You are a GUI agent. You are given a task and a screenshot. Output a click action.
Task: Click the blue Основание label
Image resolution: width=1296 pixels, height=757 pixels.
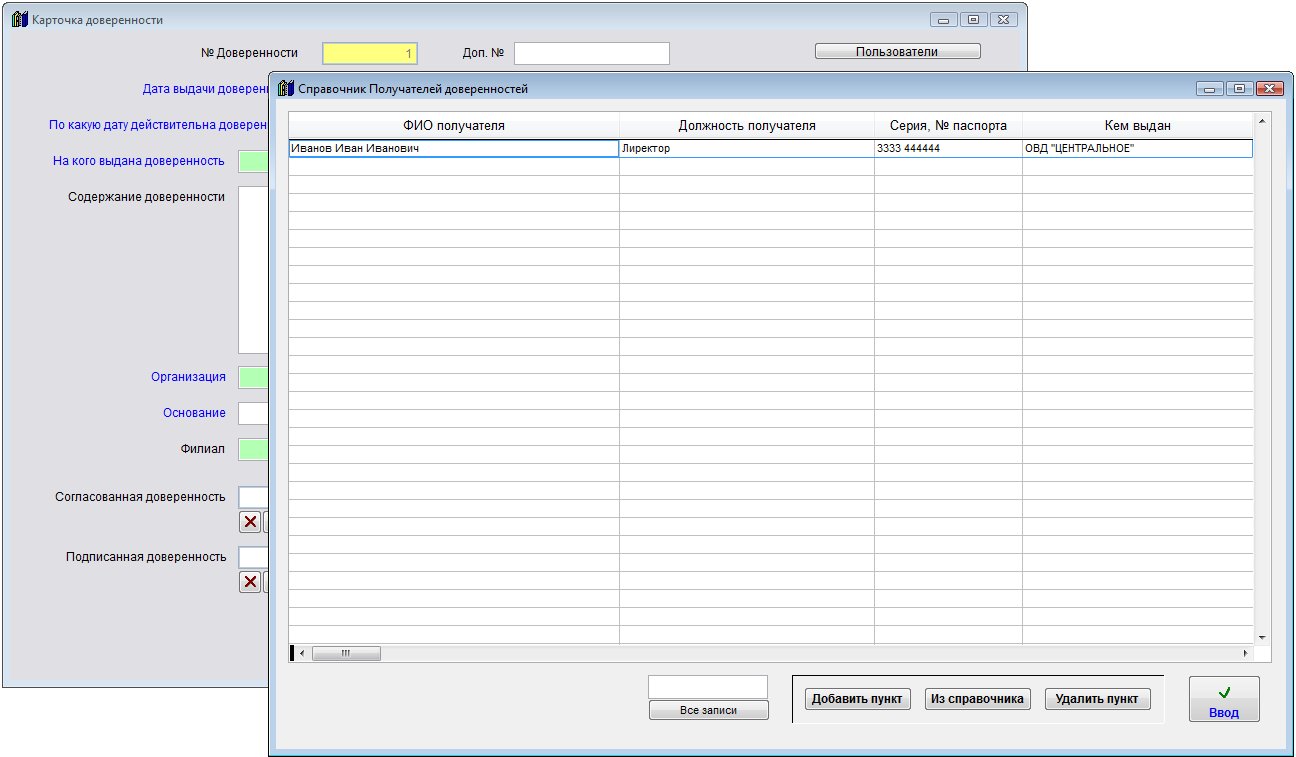click(194, 412)
